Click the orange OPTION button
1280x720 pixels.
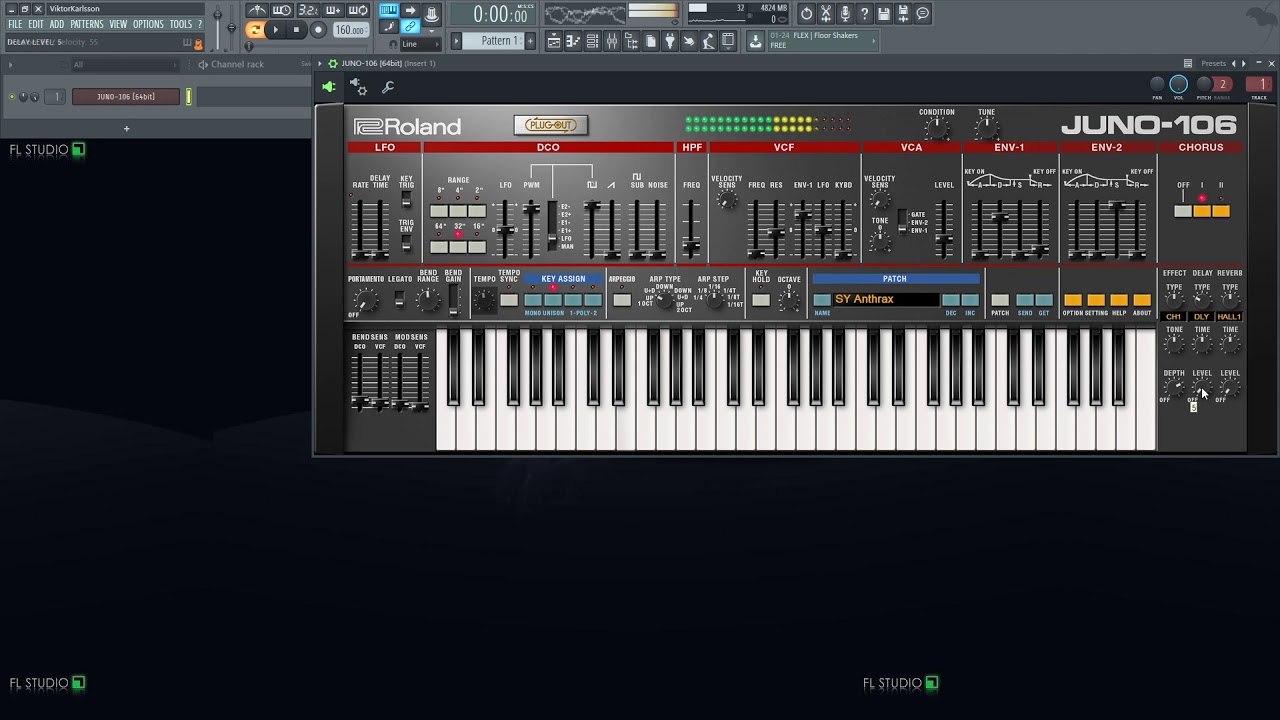click(1073, 300)
